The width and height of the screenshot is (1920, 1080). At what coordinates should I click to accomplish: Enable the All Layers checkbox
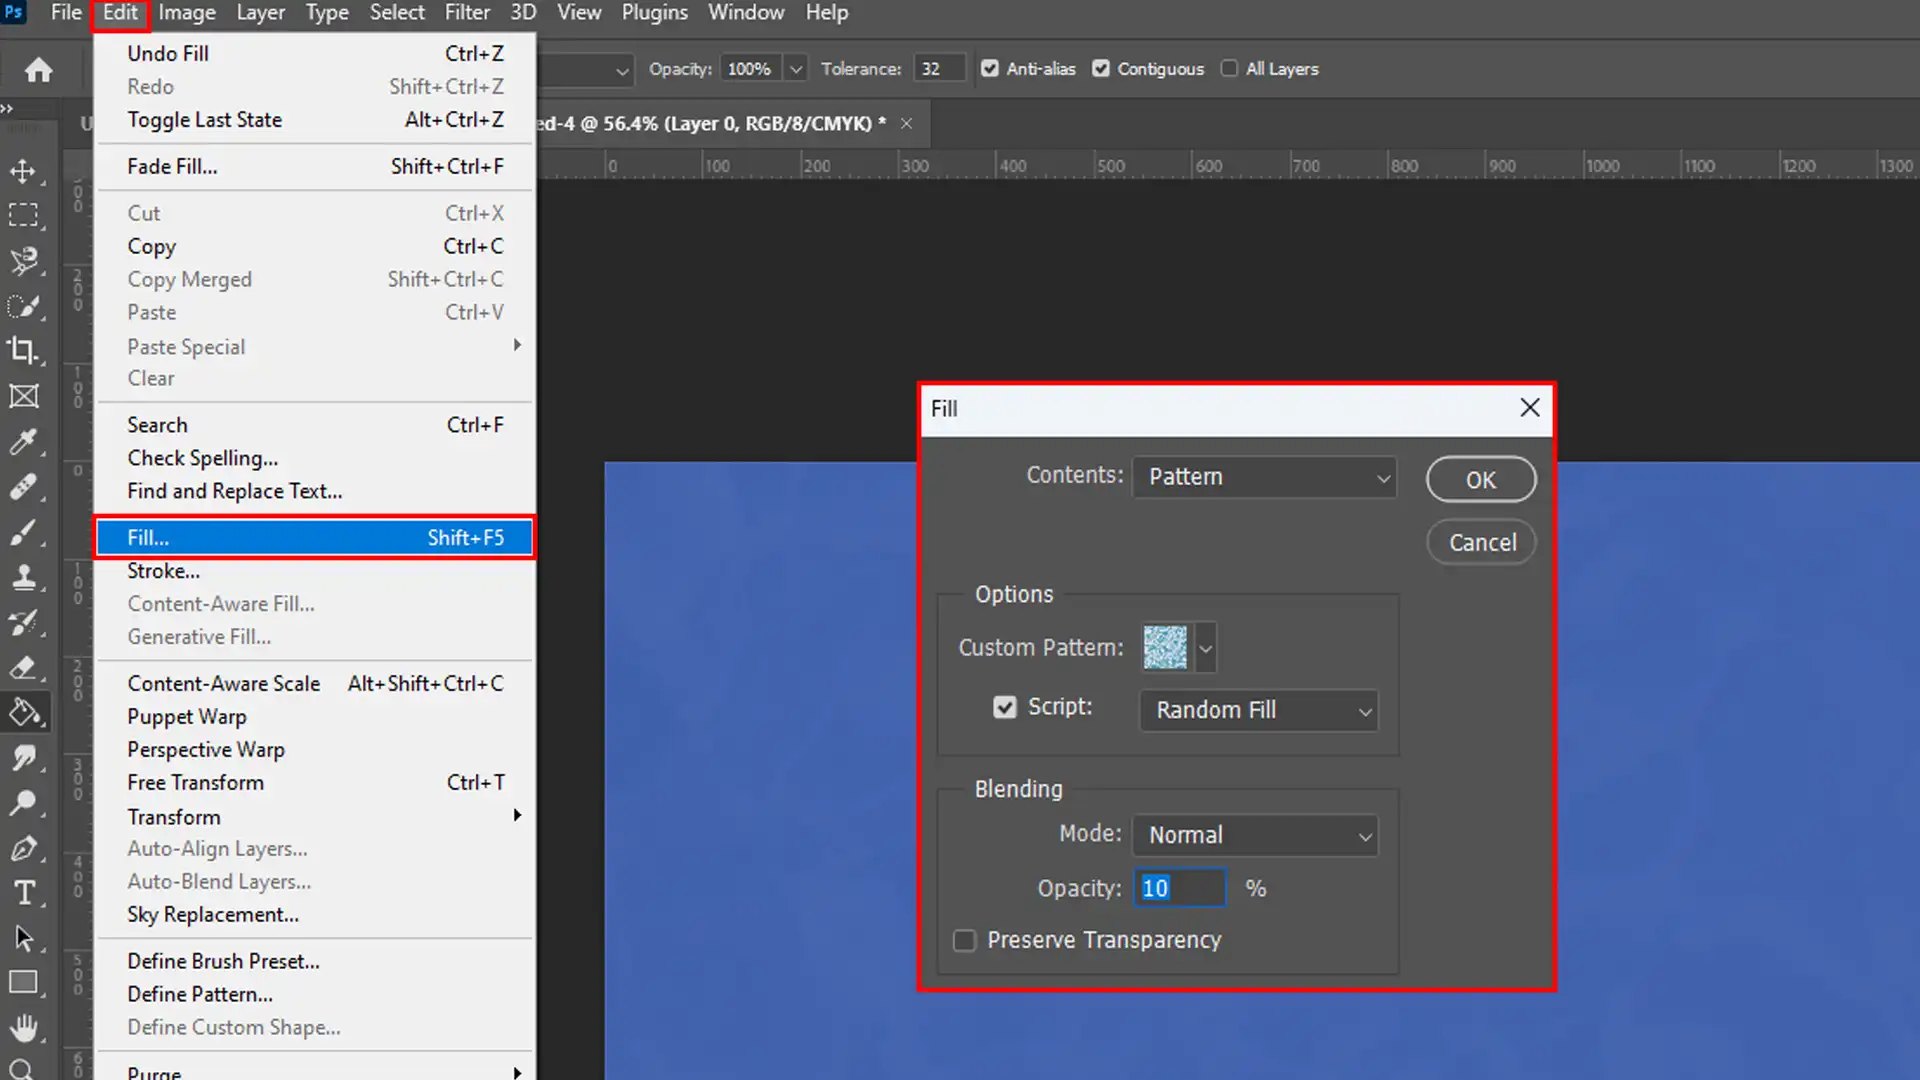[1229, 69]
